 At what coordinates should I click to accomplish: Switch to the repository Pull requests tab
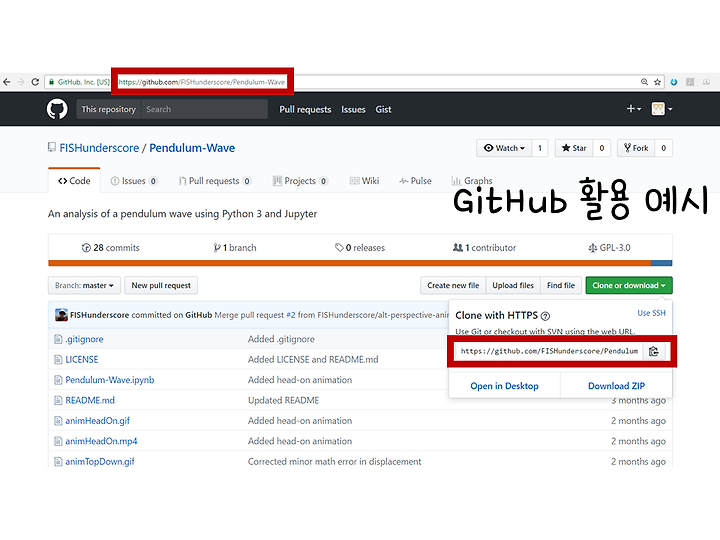[x=215, y=181]
